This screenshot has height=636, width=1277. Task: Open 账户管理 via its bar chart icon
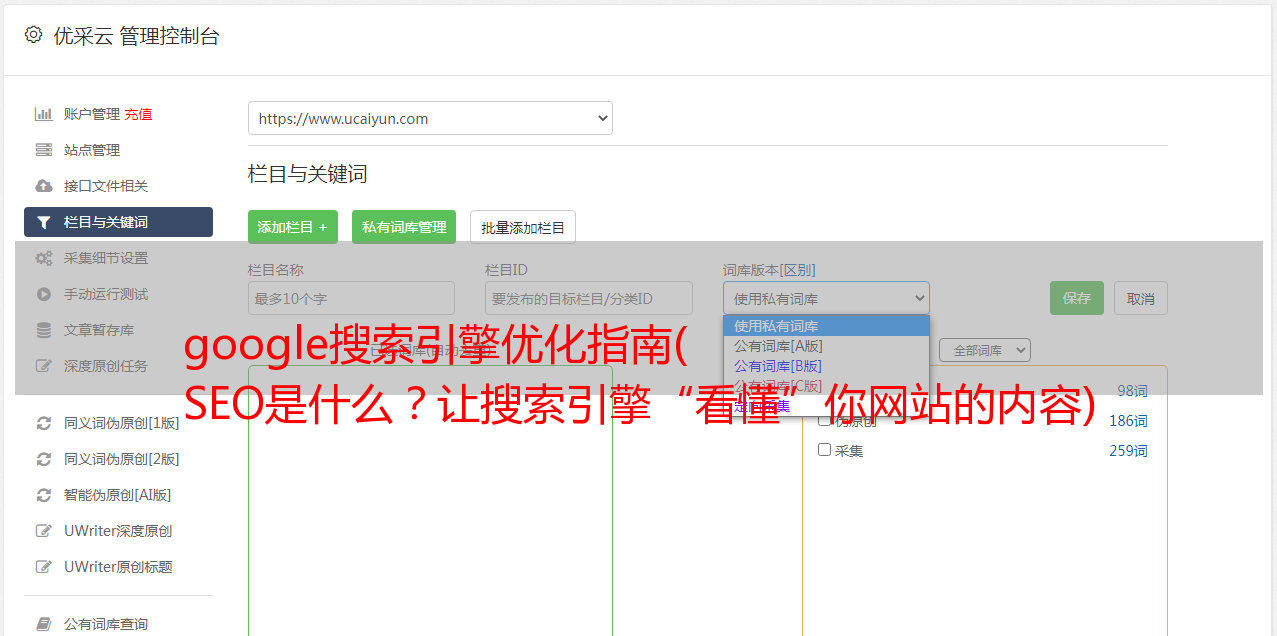[44, 114]
